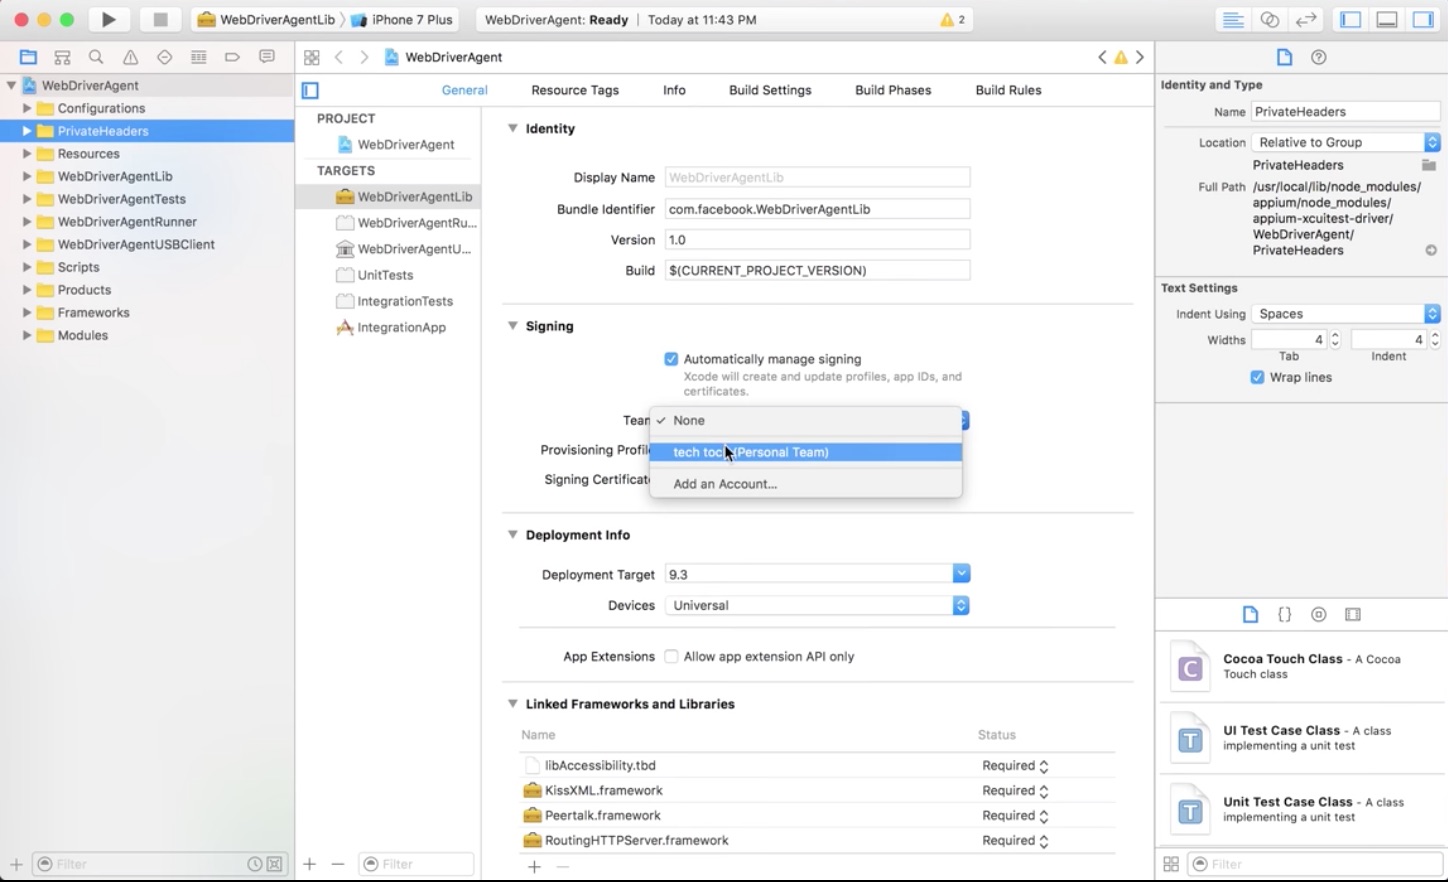Screen dimensions: 1448x882
Task: Stop the running task
Action: [x=160, y=19]
